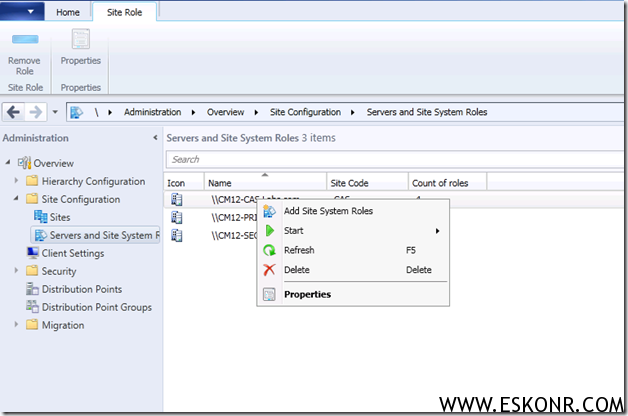Sort by the Site Code column header

[x=368, y=183]
